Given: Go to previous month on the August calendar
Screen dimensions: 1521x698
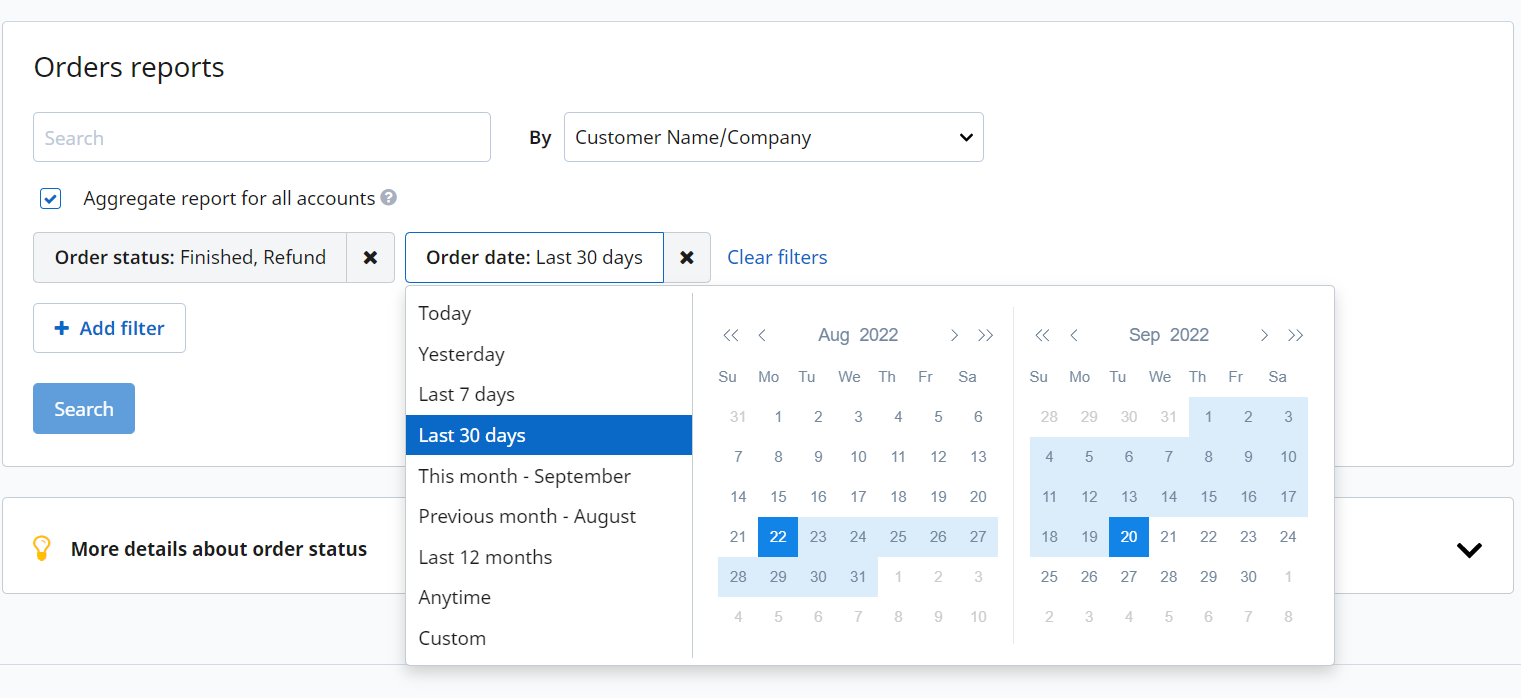Looking at the screenshot, I should [x=762, y=335].
